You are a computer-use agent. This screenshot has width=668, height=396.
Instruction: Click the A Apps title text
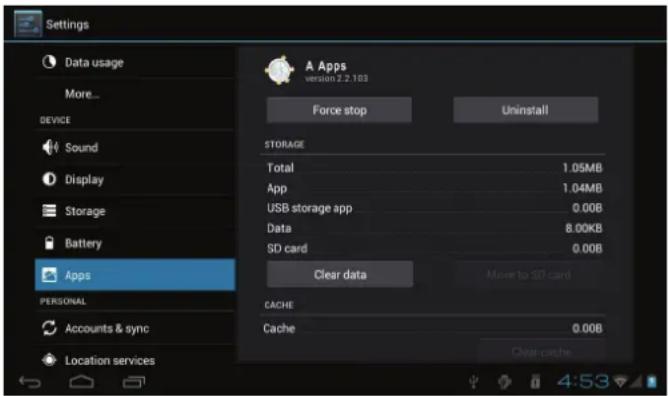(326, 66)
